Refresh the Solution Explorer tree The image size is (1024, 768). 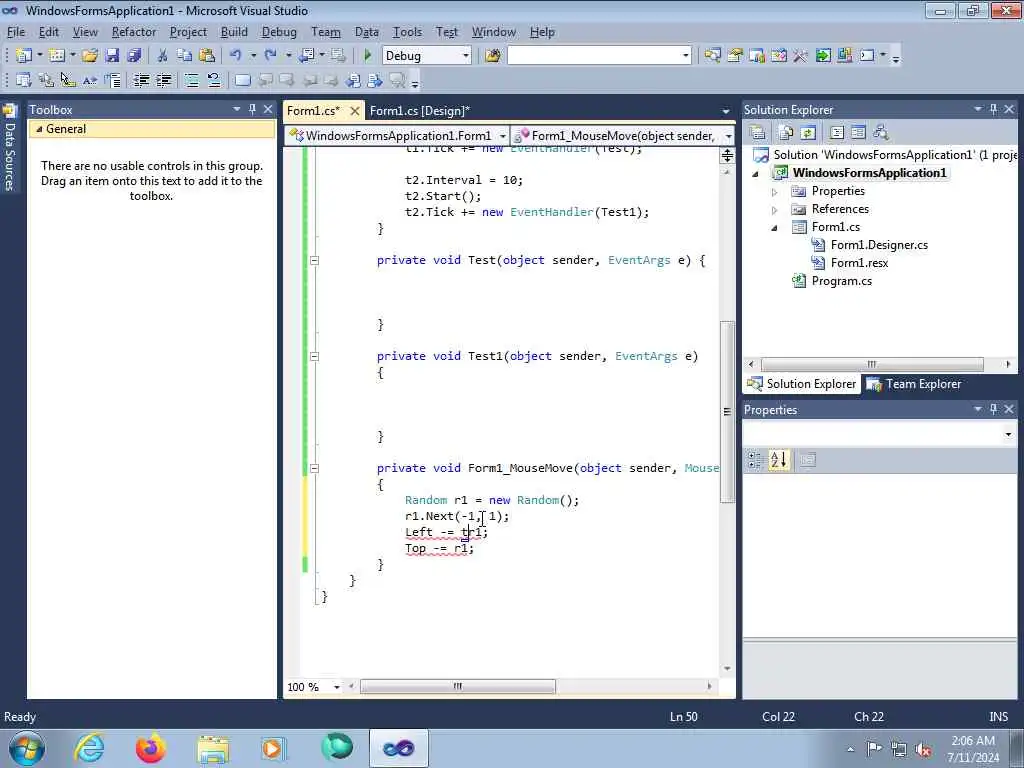pos(808,133)
